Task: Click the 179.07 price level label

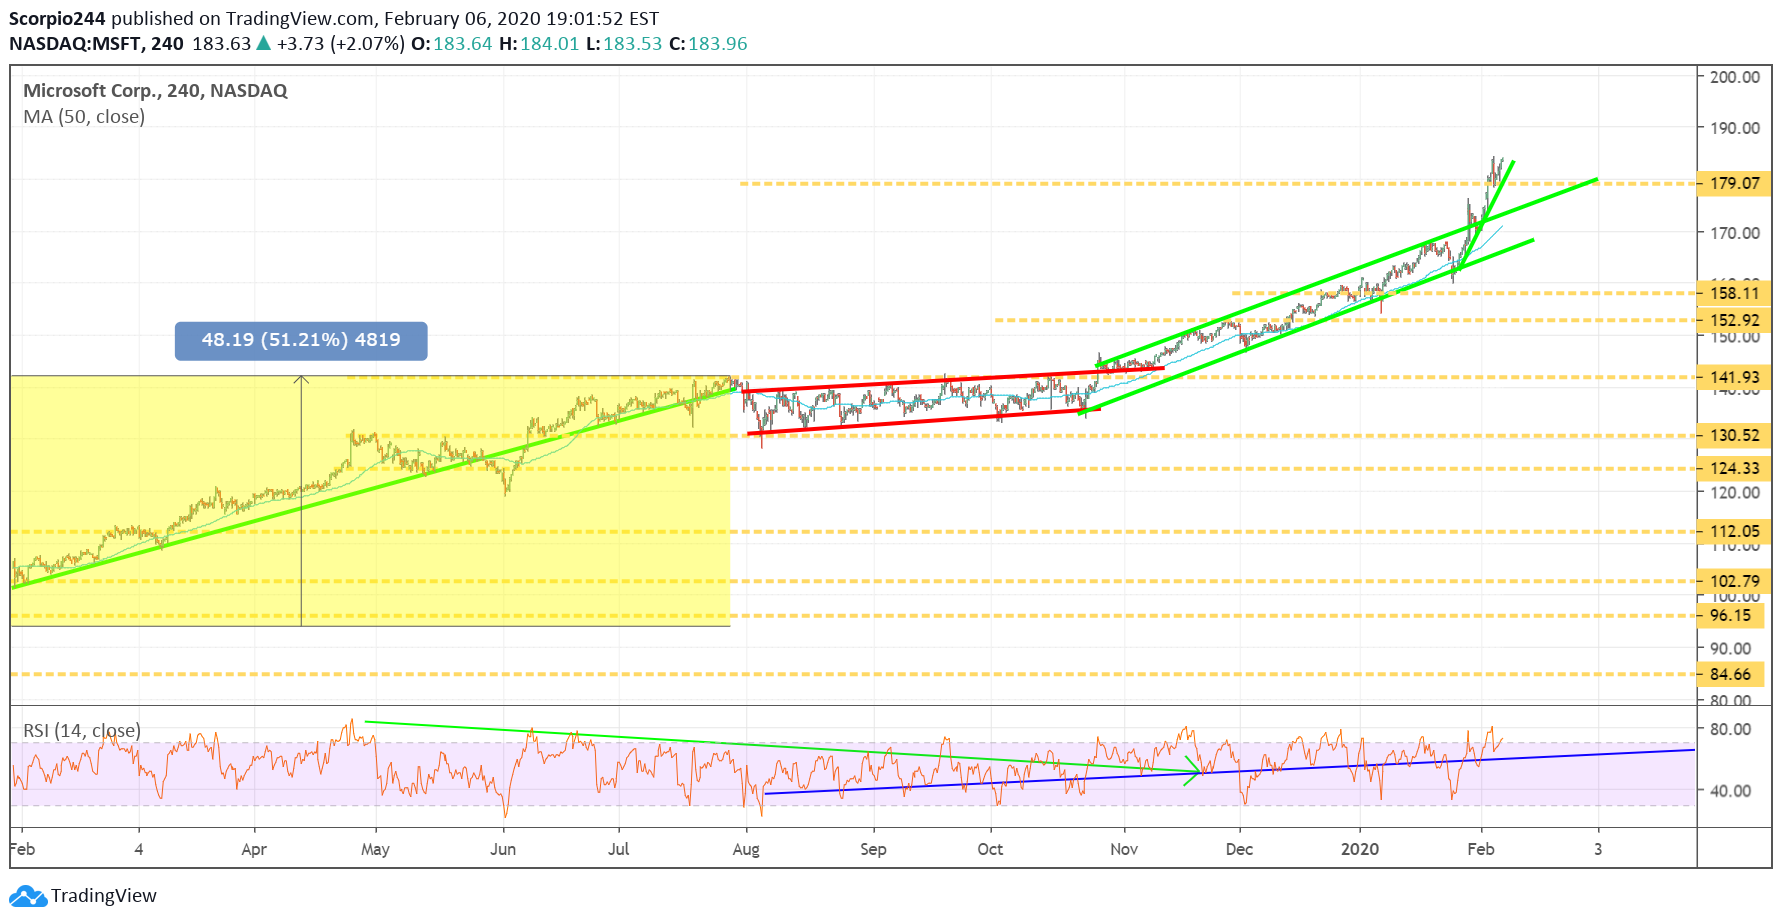Action: point(1735,183)
